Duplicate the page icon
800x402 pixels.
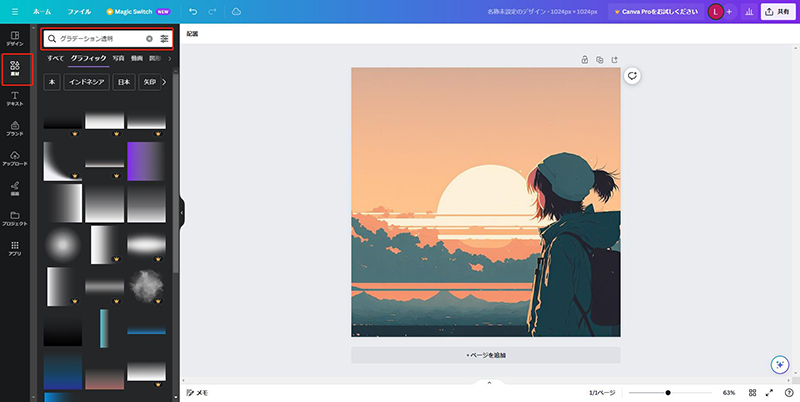pos(599,60)
